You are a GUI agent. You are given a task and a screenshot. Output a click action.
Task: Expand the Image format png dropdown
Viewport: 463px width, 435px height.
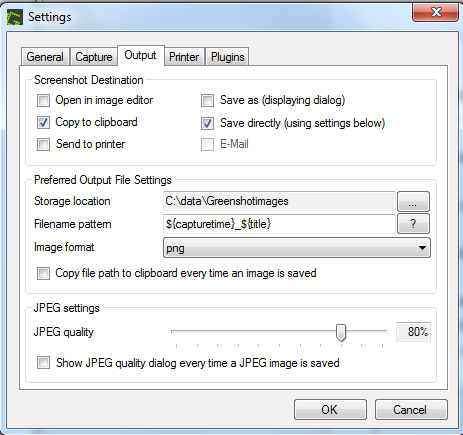(x=297, y=248)
